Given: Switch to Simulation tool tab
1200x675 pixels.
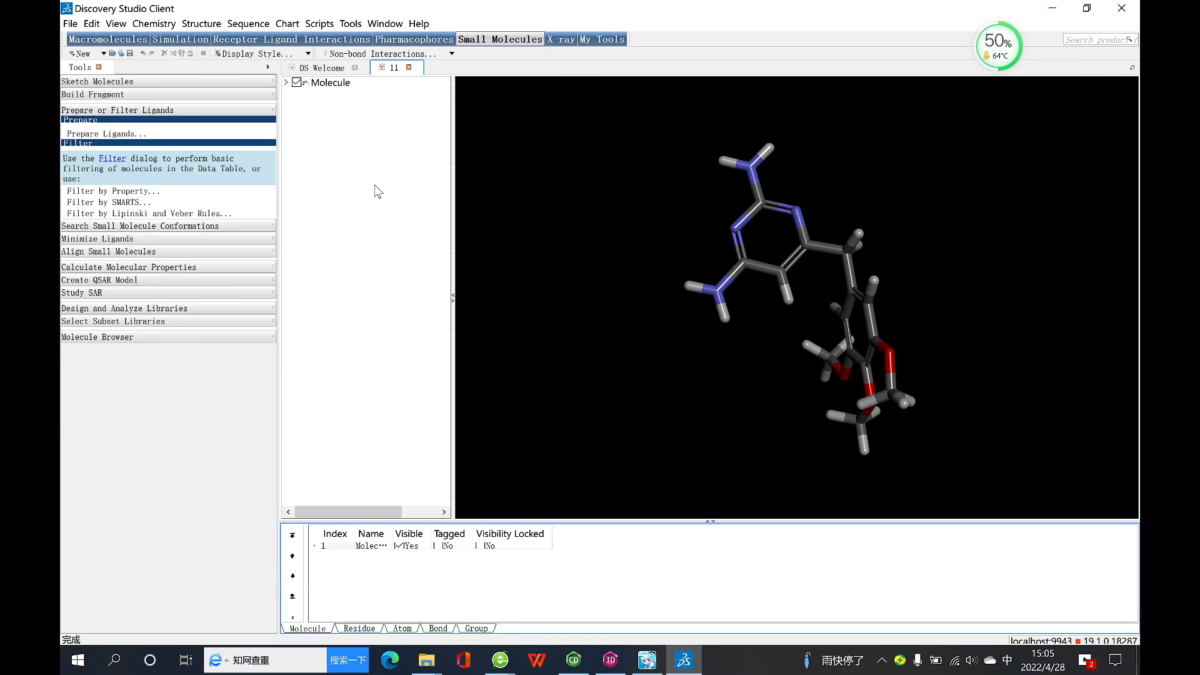Looking at the screenshot, I should click(180, 39).
